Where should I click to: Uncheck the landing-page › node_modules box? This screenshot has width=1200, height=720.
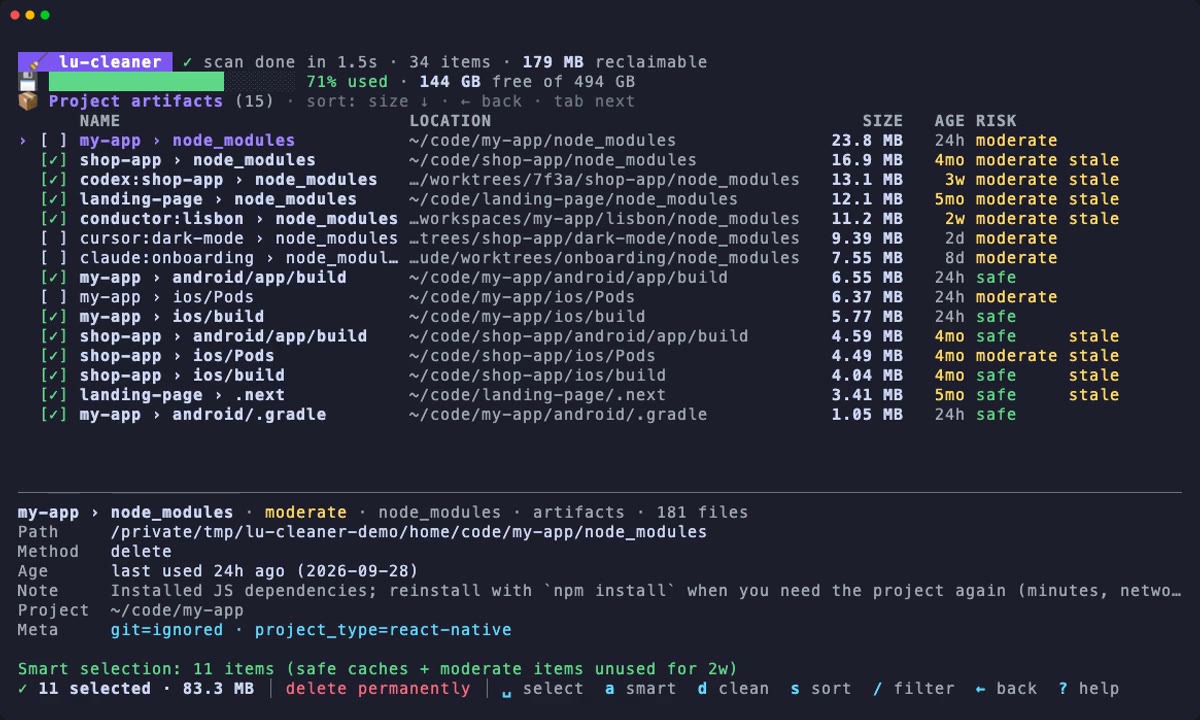[54, 199]
